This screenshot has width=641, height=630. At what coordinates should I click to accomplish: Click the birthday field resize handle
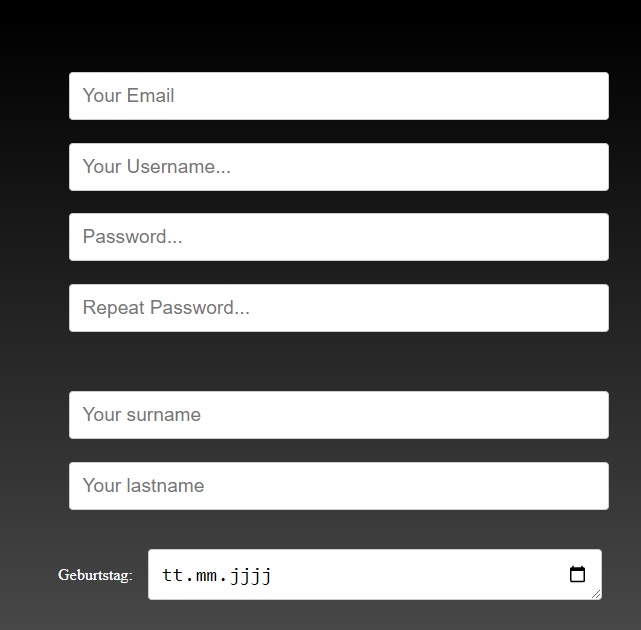(x=596, y=594)
